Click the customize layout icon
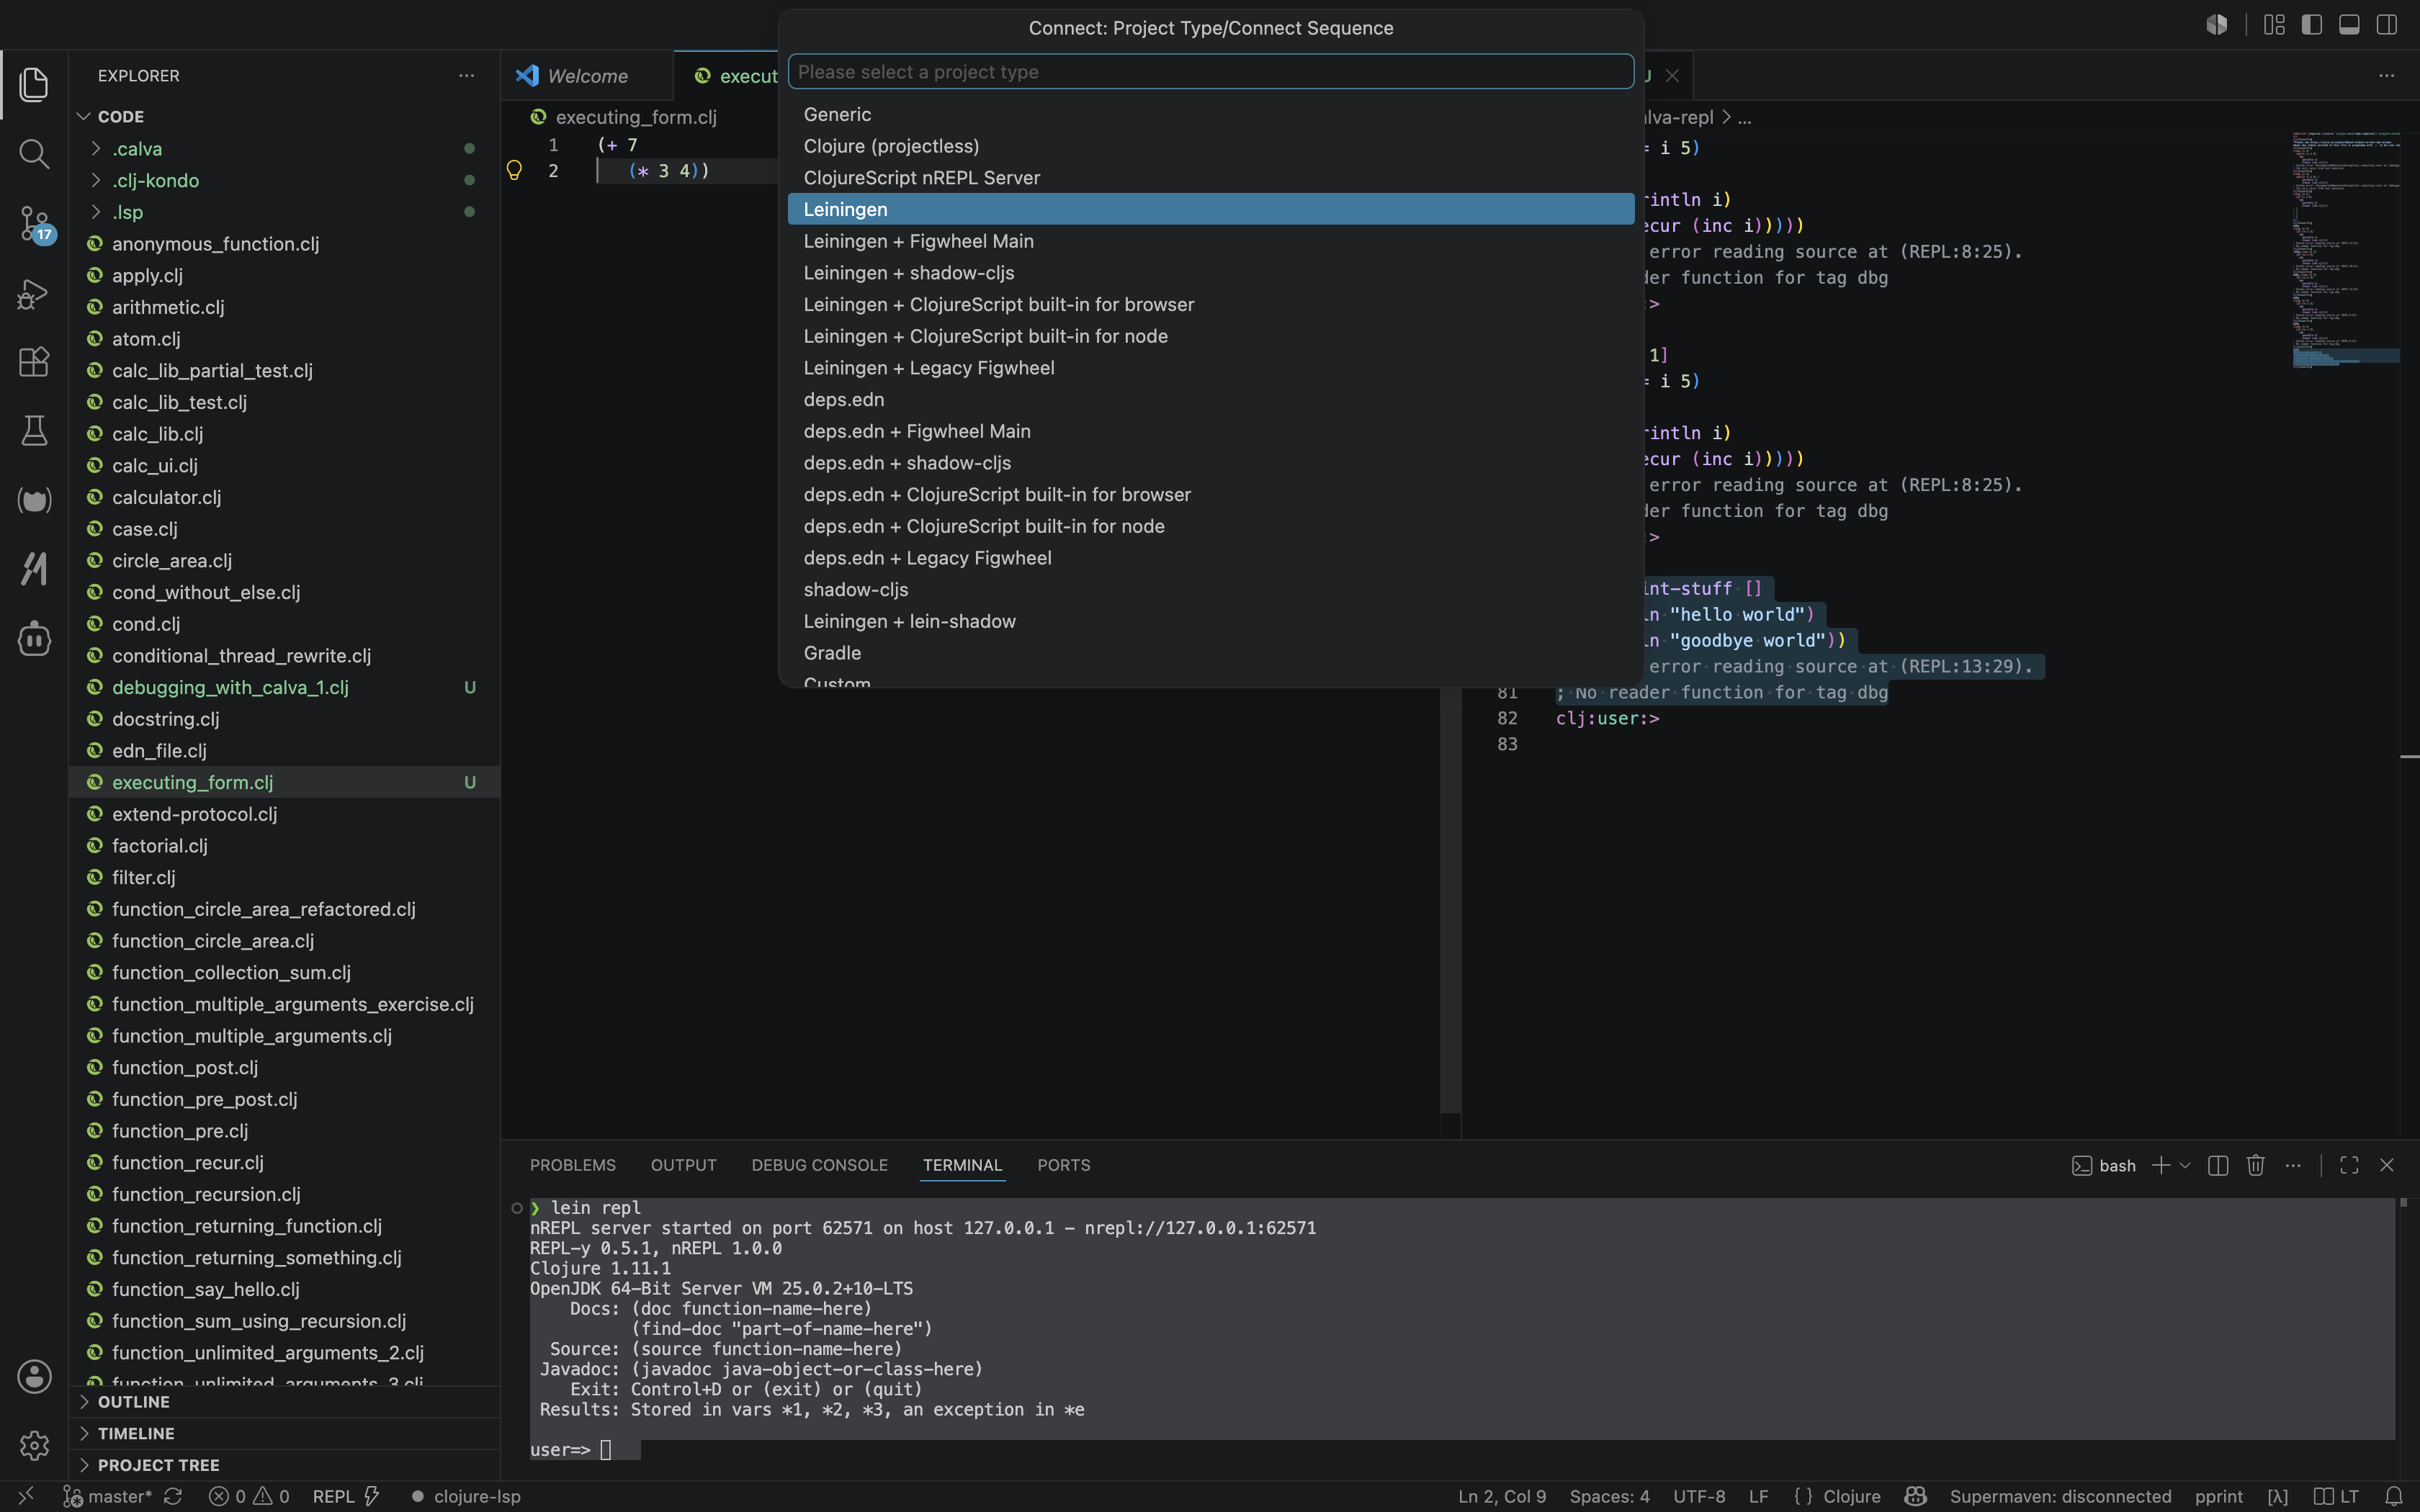The image size is (2420, 1512). coord(2274,25)
